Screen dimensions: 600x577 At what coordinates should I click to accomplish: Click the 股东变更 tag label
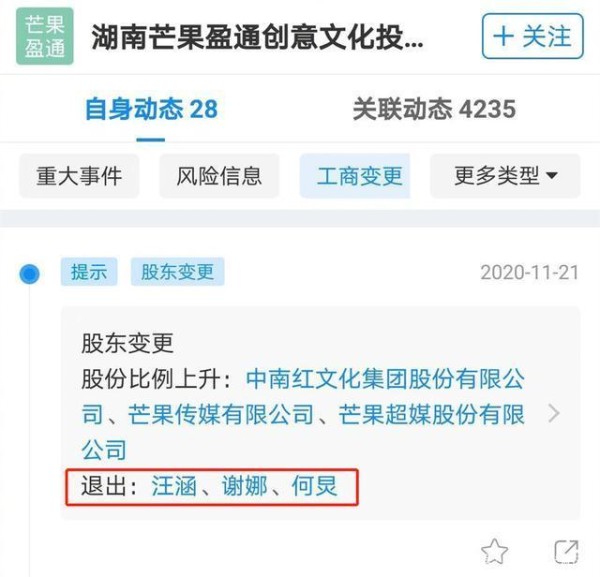178,272
